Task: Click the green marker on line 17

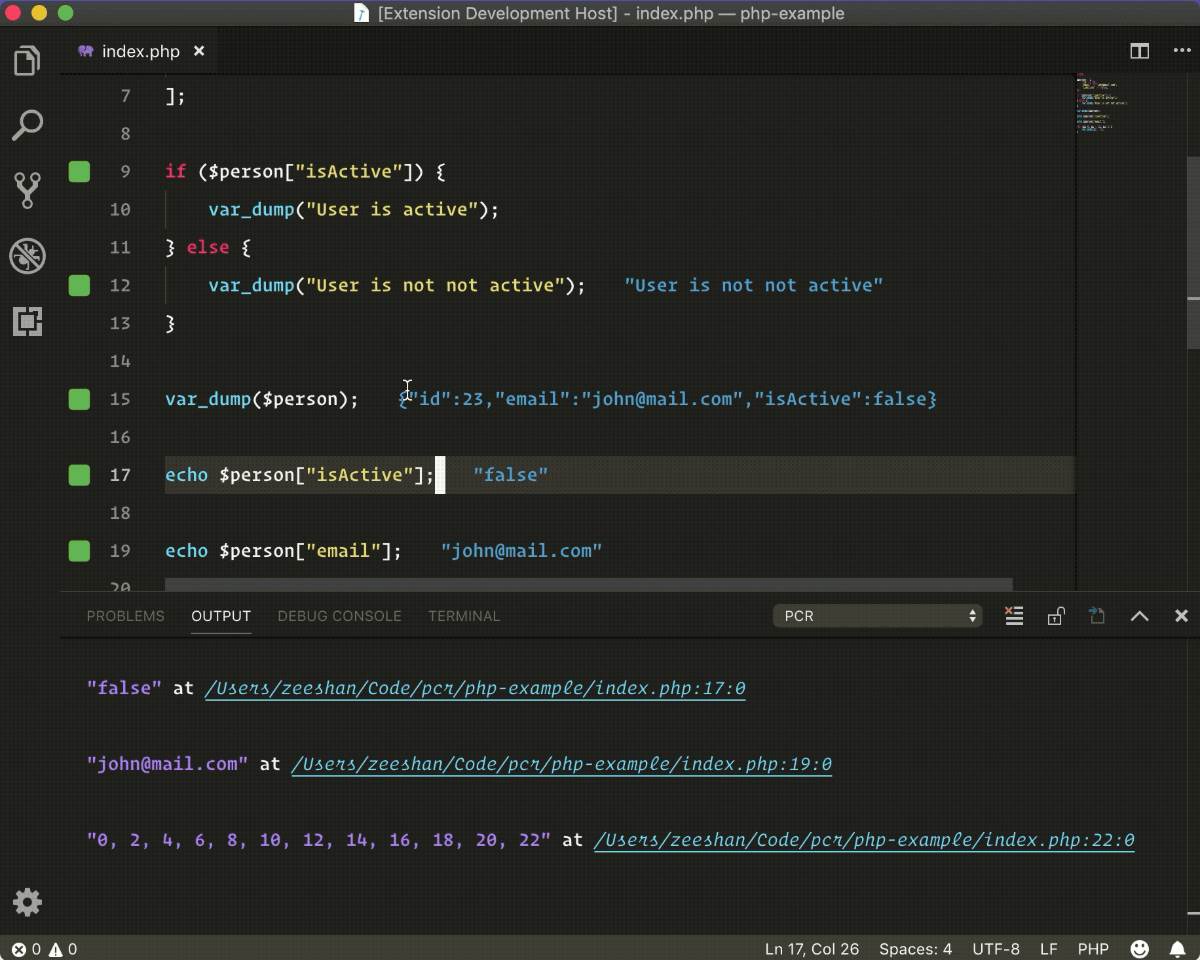Action: [x=79, y=475]
